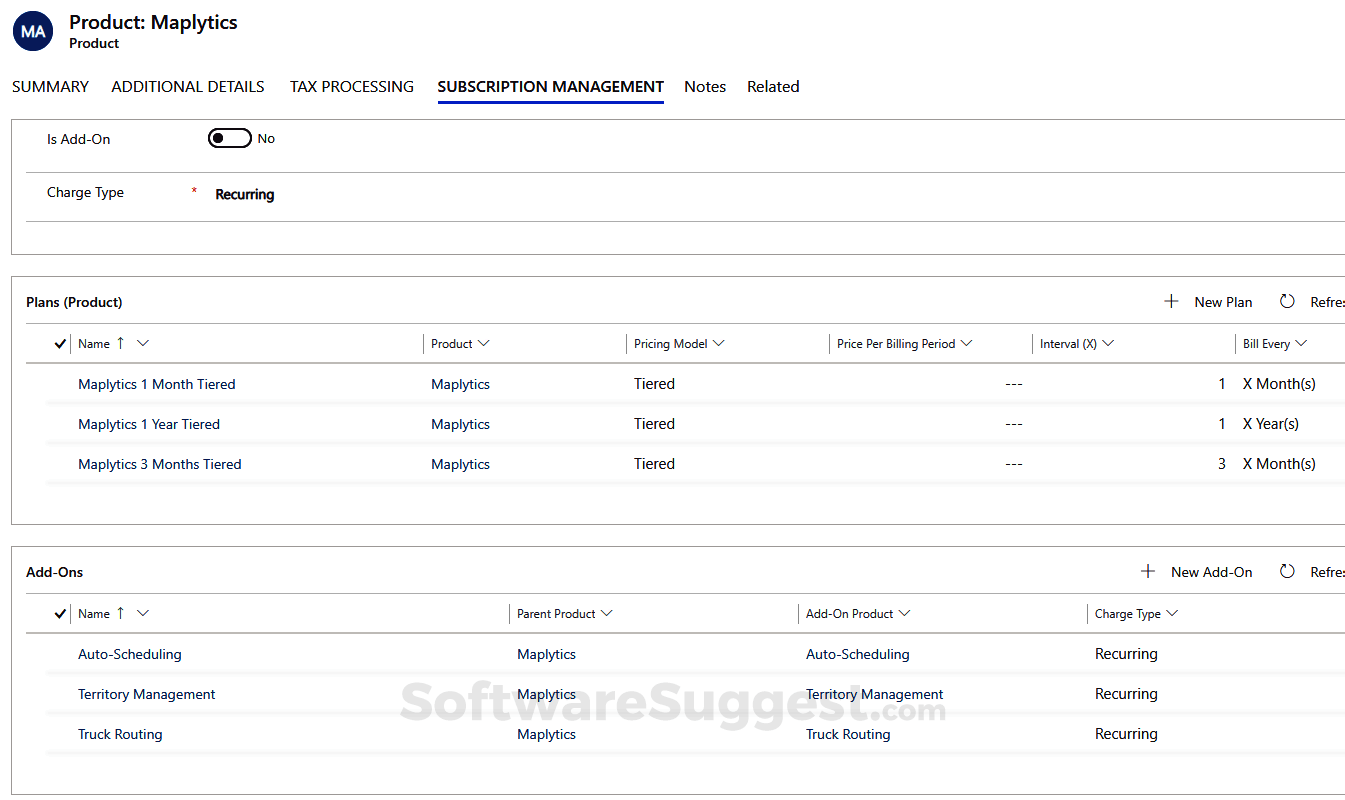
Task: Select all rows in the Plans grid
Action: 59,343
